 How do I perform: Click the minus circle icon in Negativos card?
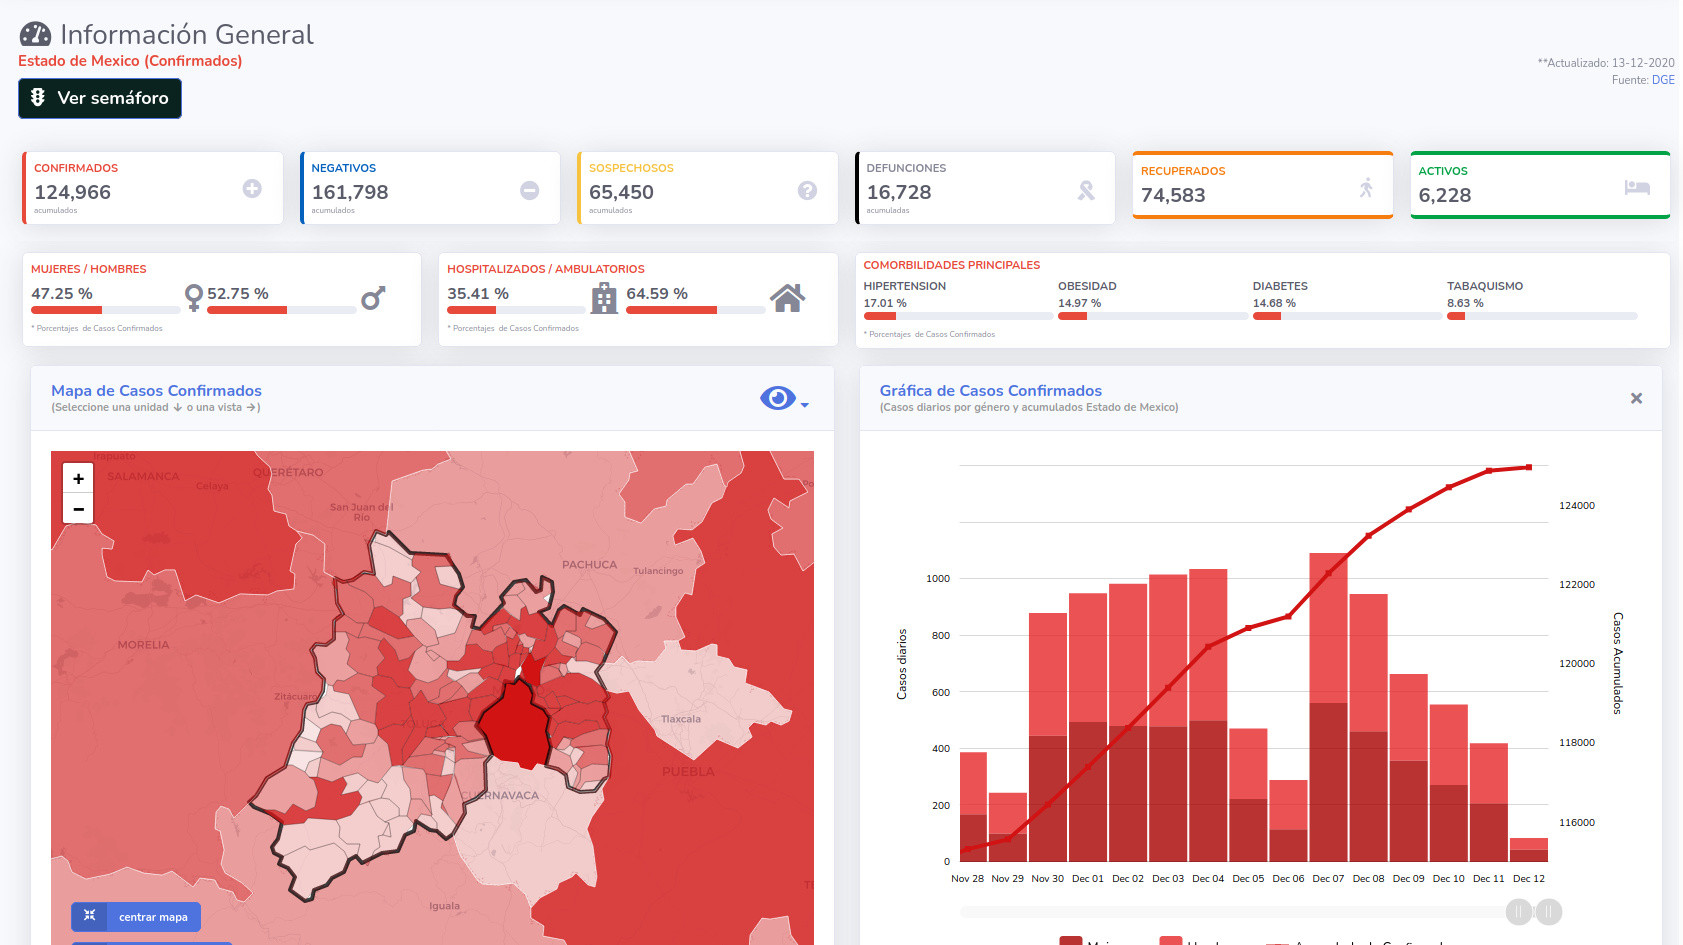pyautogui.click(x=530, y=190)
